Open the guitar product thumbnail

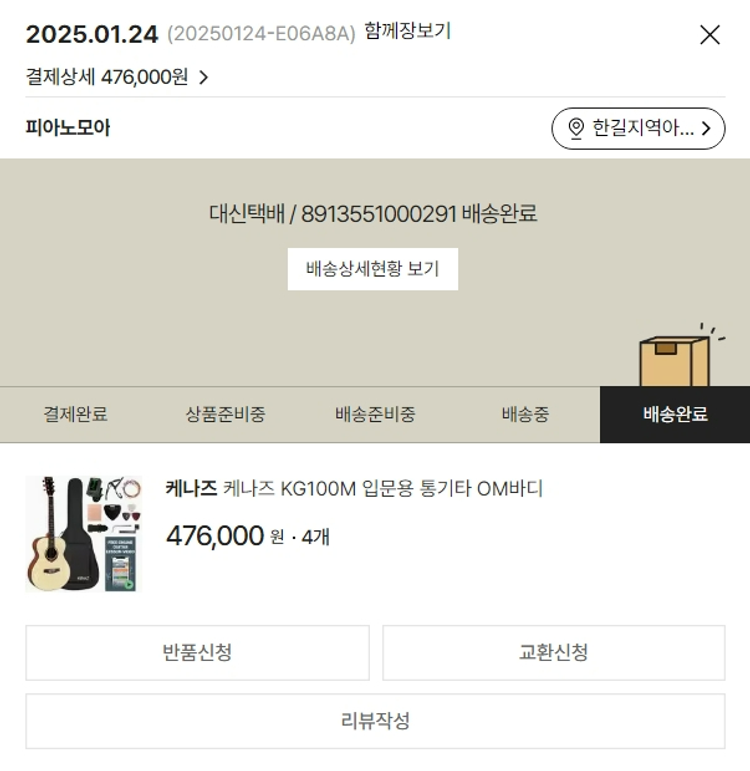coord(84,534)
